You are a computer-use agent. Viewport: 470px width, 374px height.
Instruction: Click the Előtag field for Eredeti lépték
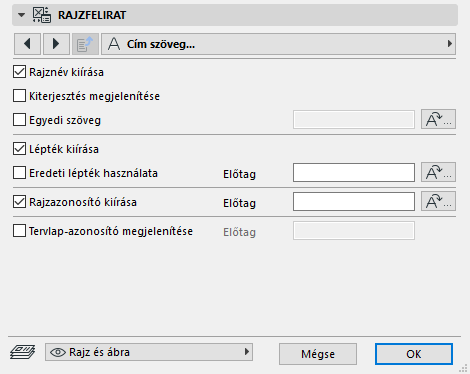pos(354,172)
